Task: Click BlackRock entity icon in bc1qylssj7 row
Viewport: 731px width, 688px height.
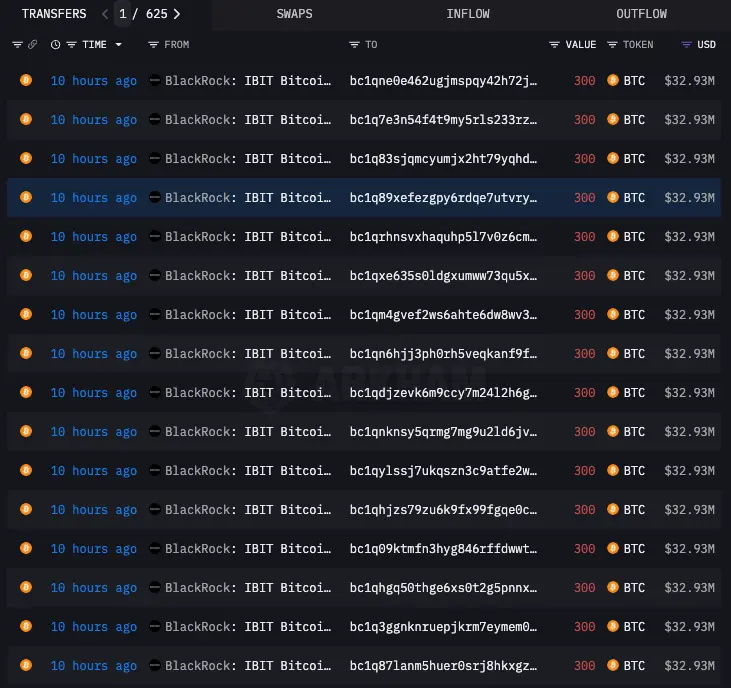Action: [155, 470]
